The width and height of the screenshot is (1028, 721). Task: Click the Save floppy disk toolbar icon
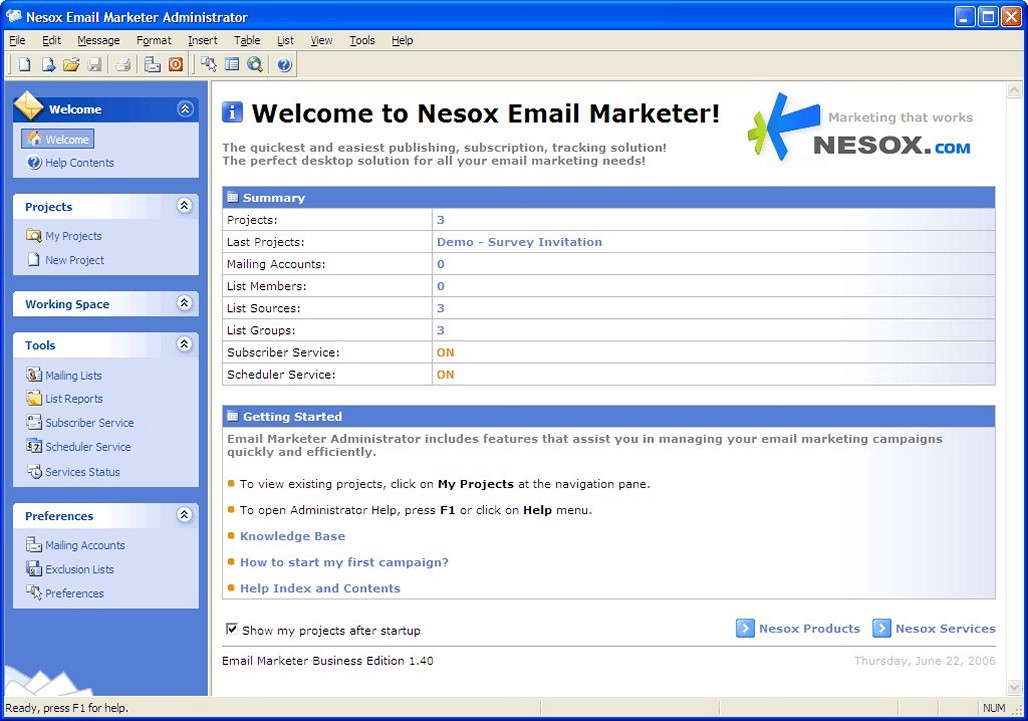click(x=95, y=64)
